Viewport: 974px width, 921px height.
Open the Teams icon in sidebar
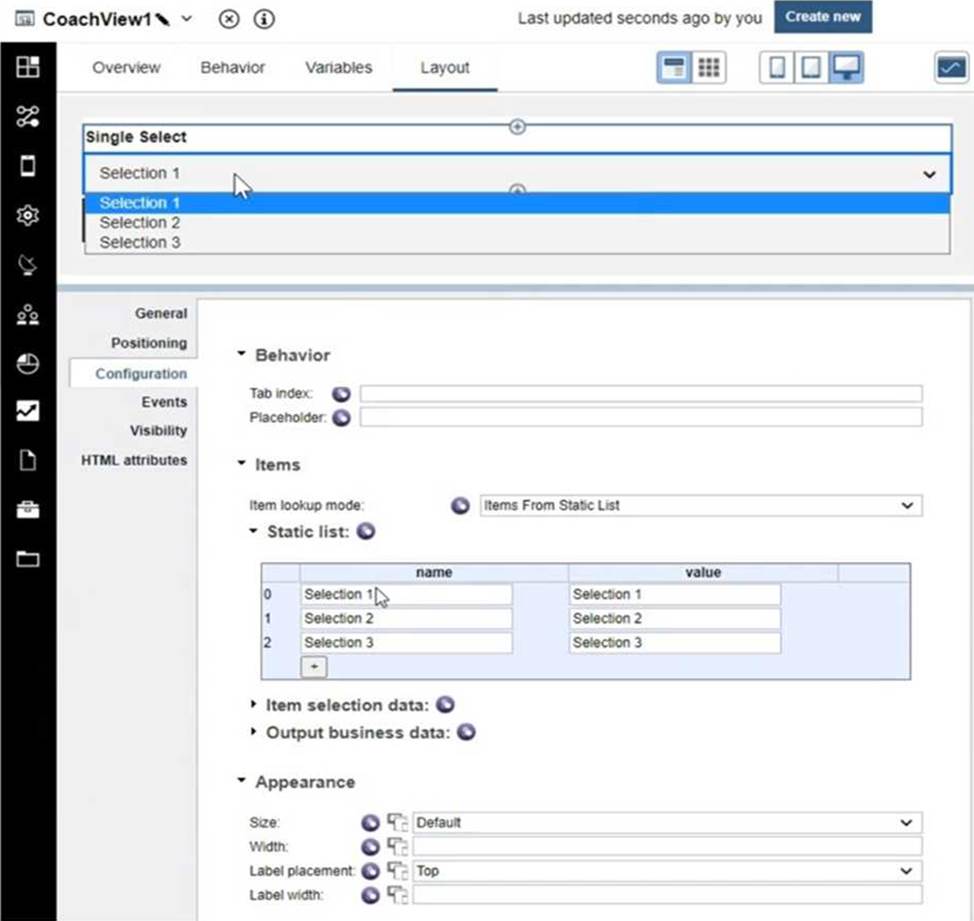[28, 314]
